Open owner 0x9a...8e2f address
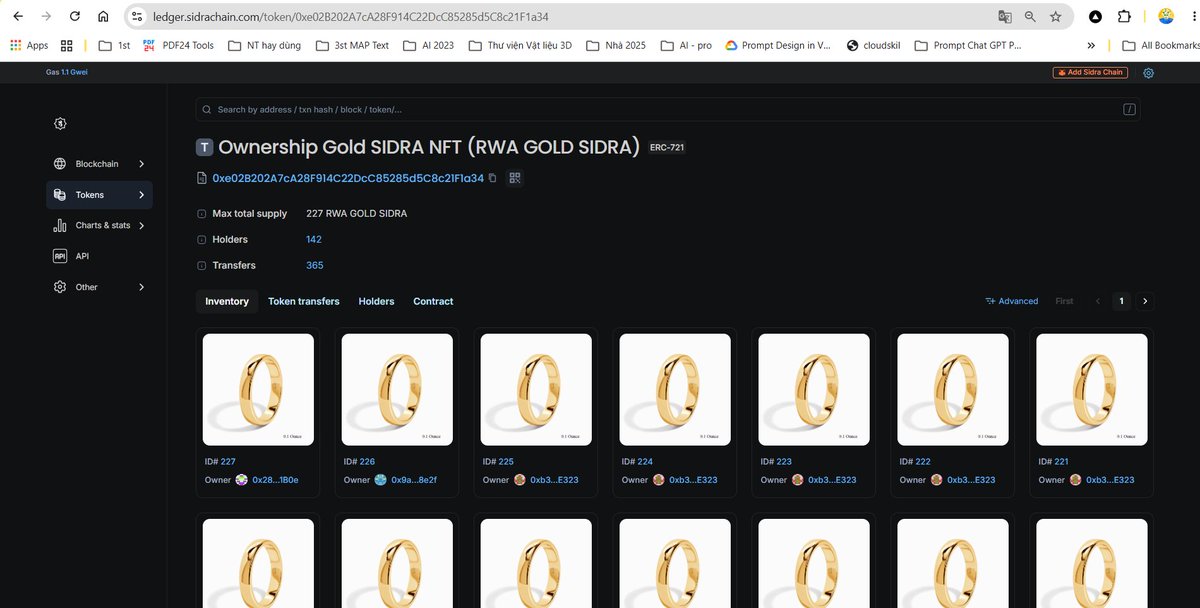 point(414,480)
